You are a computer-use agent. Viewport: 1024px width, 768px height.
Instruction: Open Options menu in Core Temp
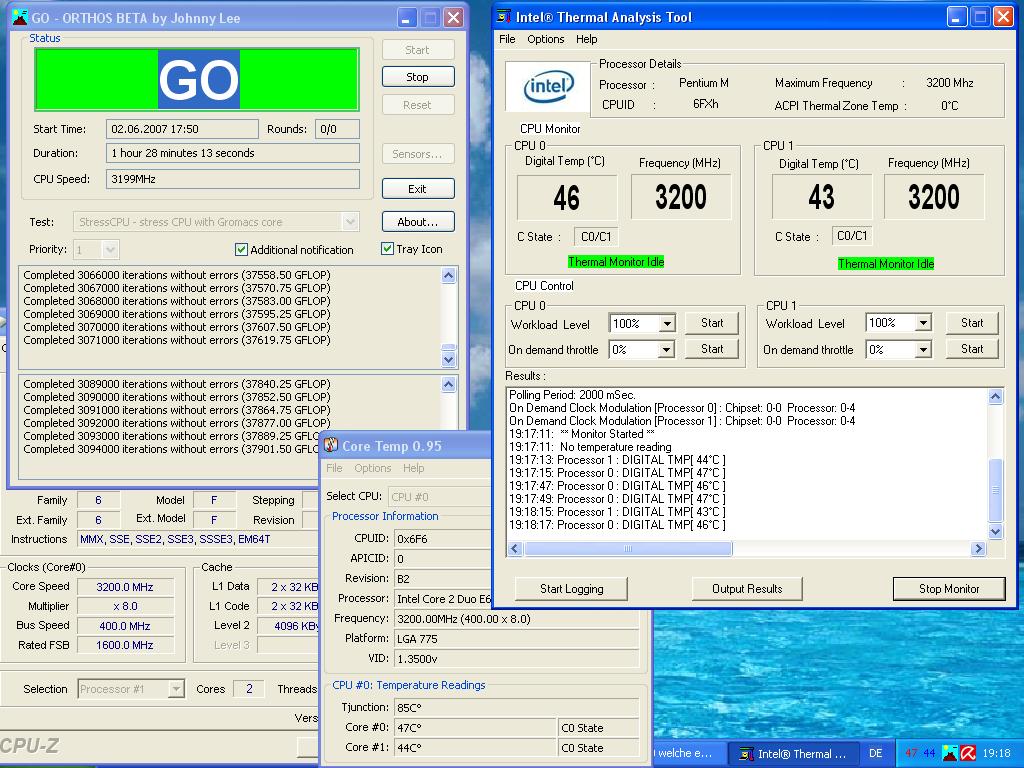[372, 468]
